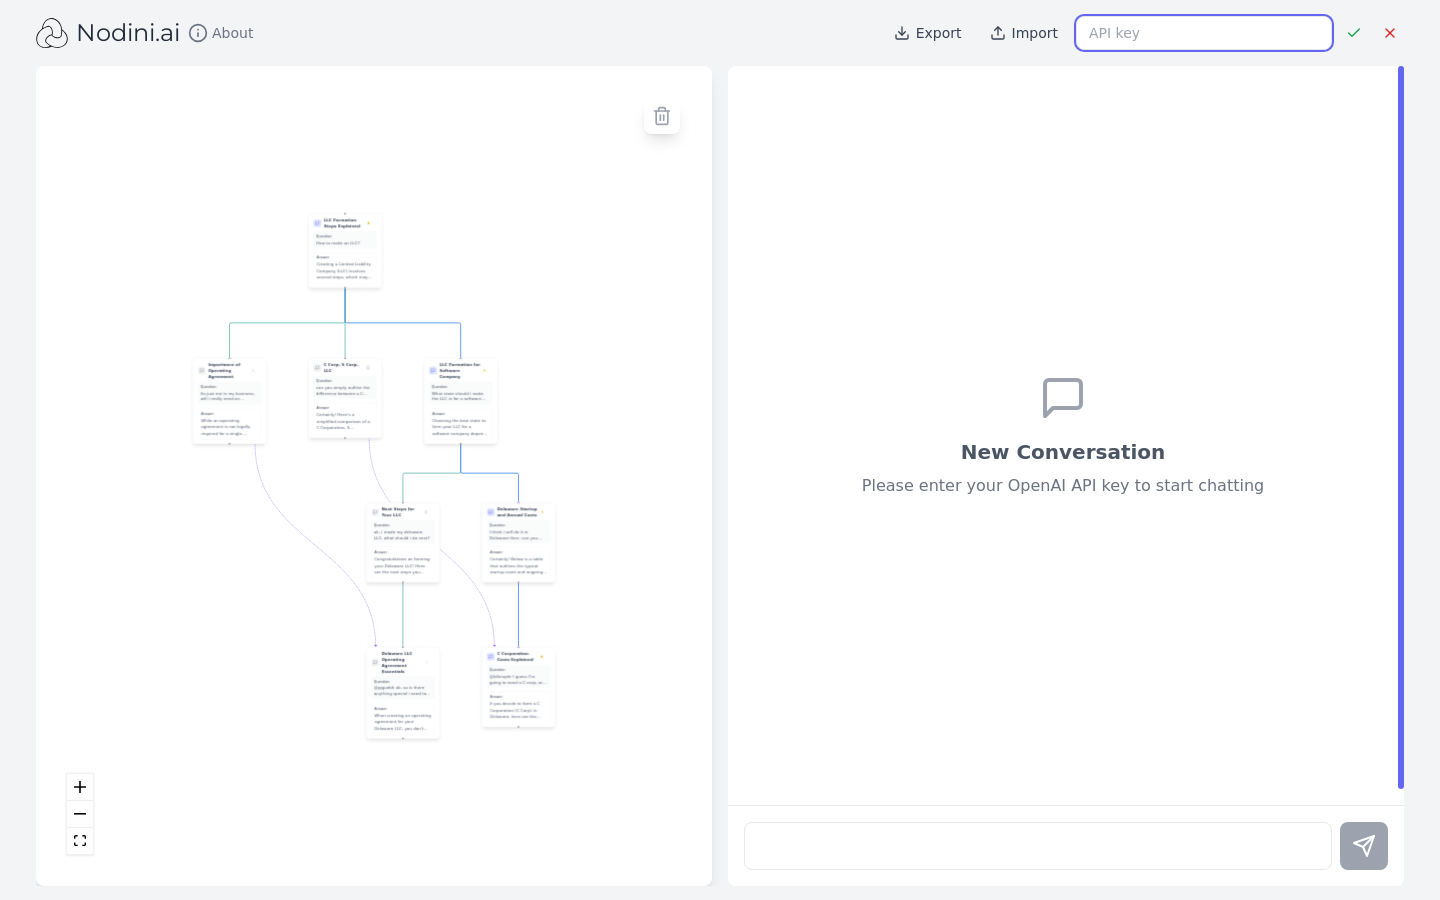The image size is (1440, 900).
Task: Click the Nodini.ai cloud logo
Action: click(52, 33)
